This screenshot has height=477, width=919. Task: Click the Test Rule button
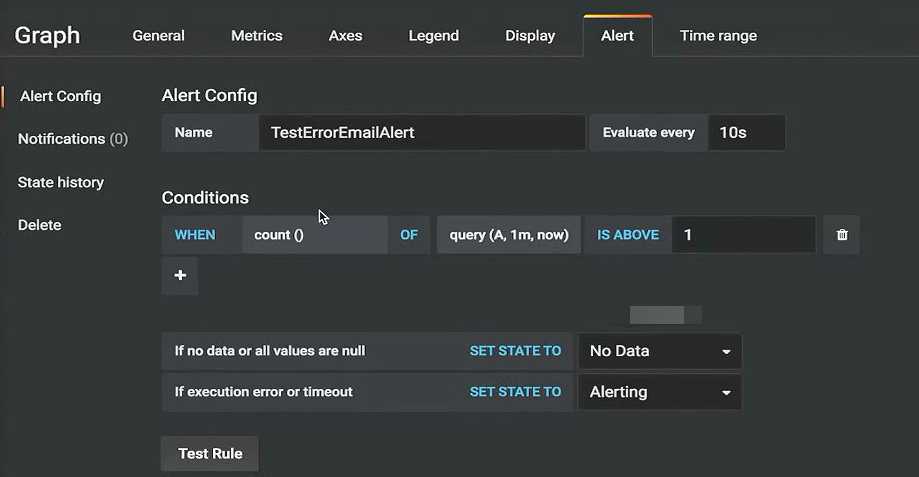click(x=210, y=454)
